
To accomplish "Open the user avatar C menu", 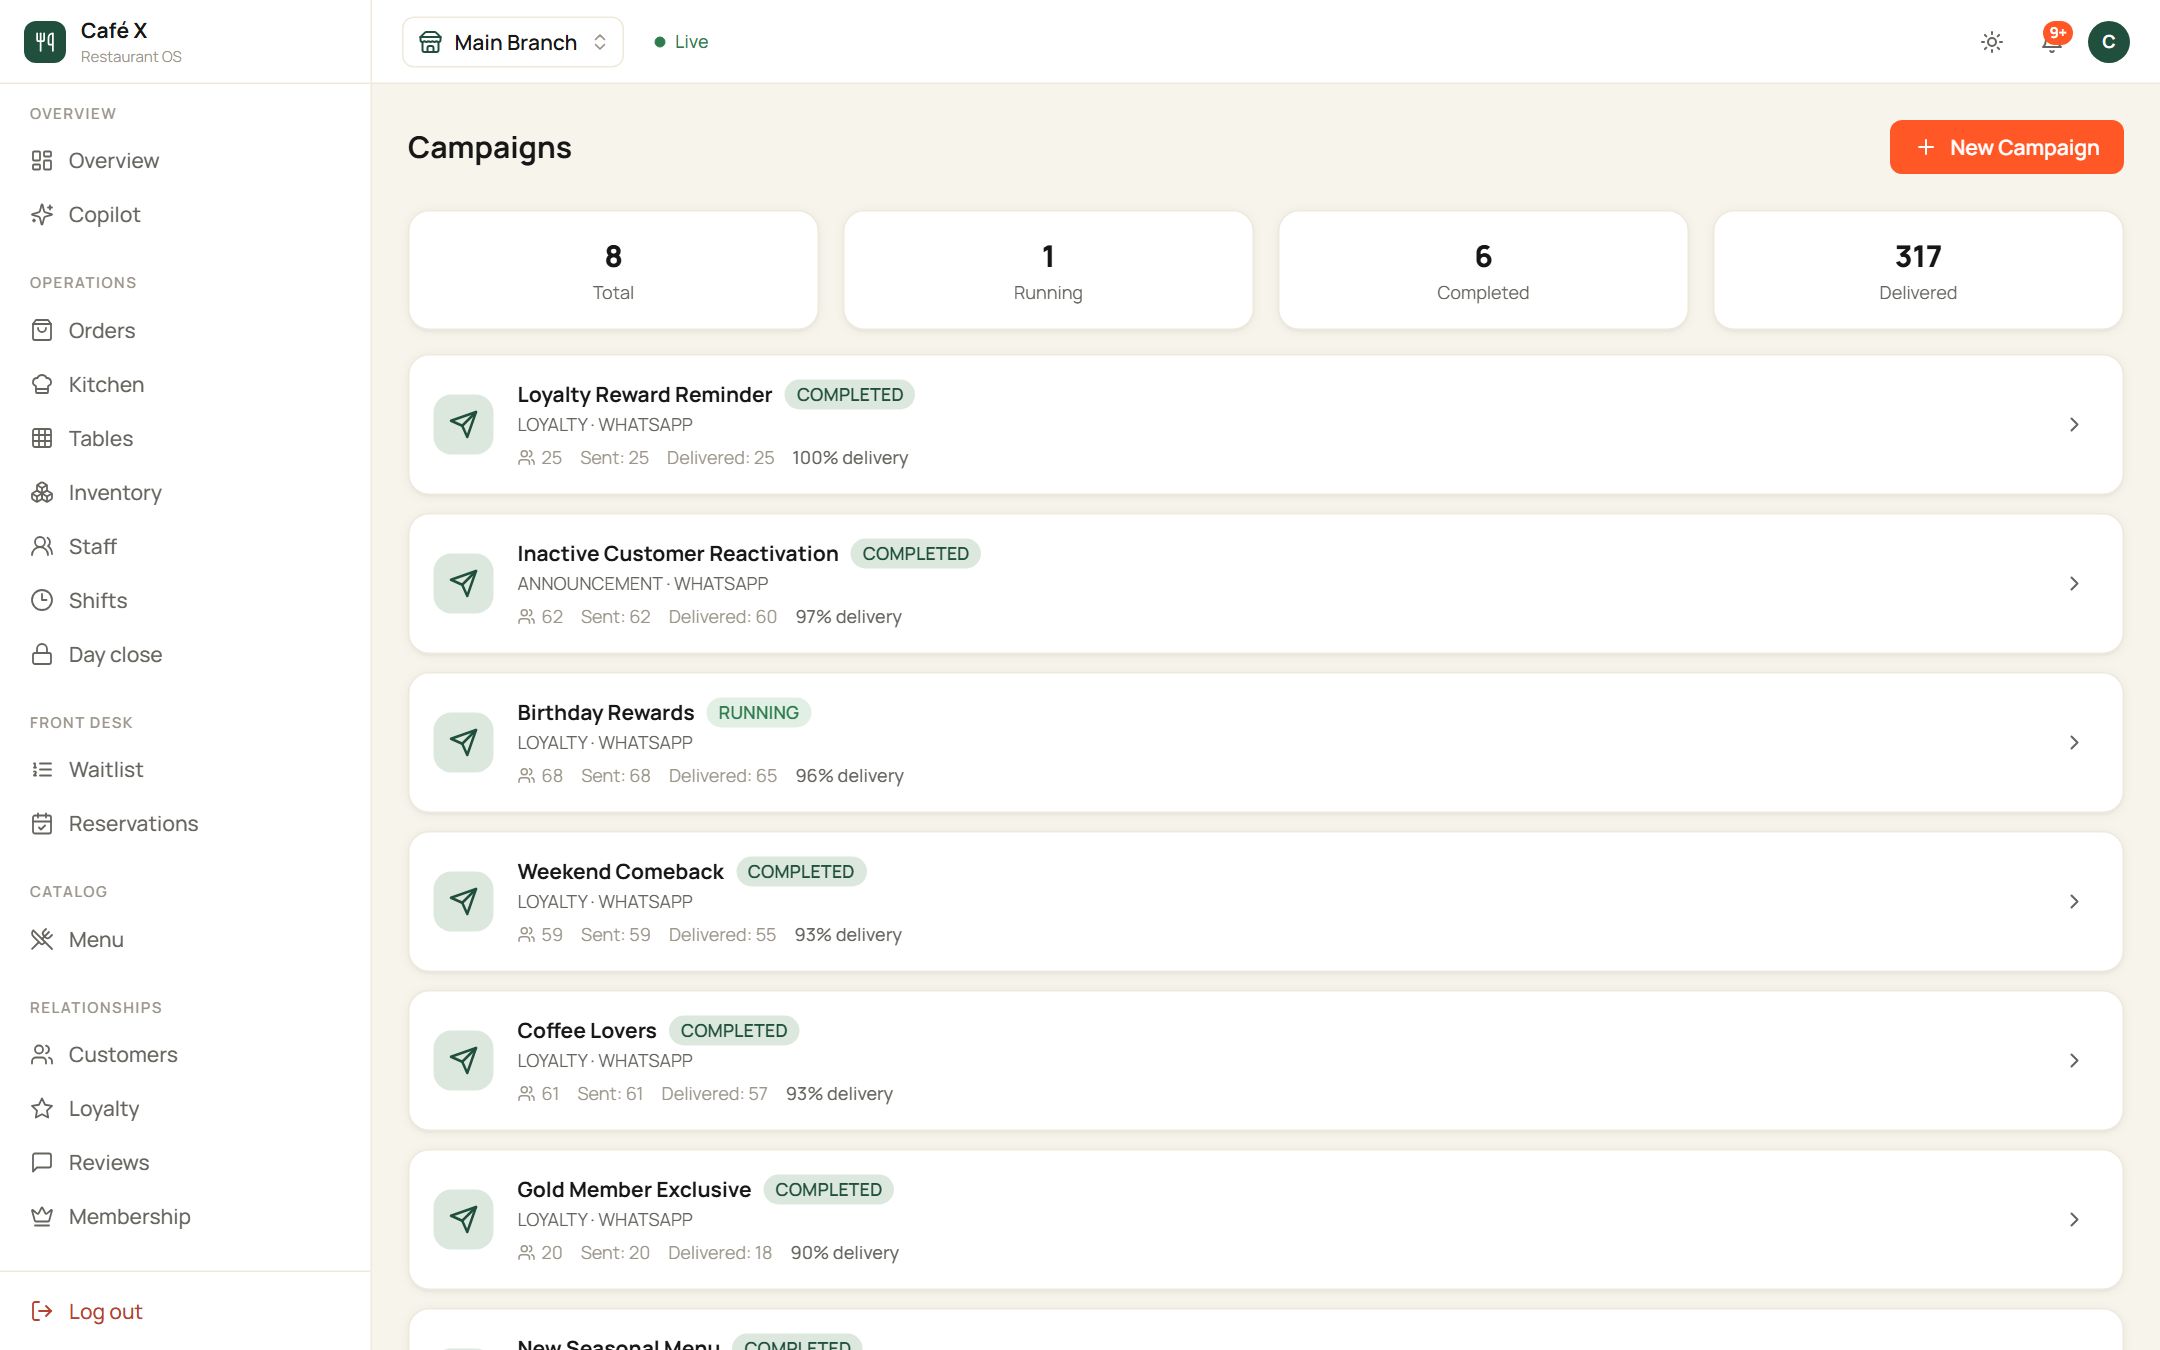I will pos(2108,42).
